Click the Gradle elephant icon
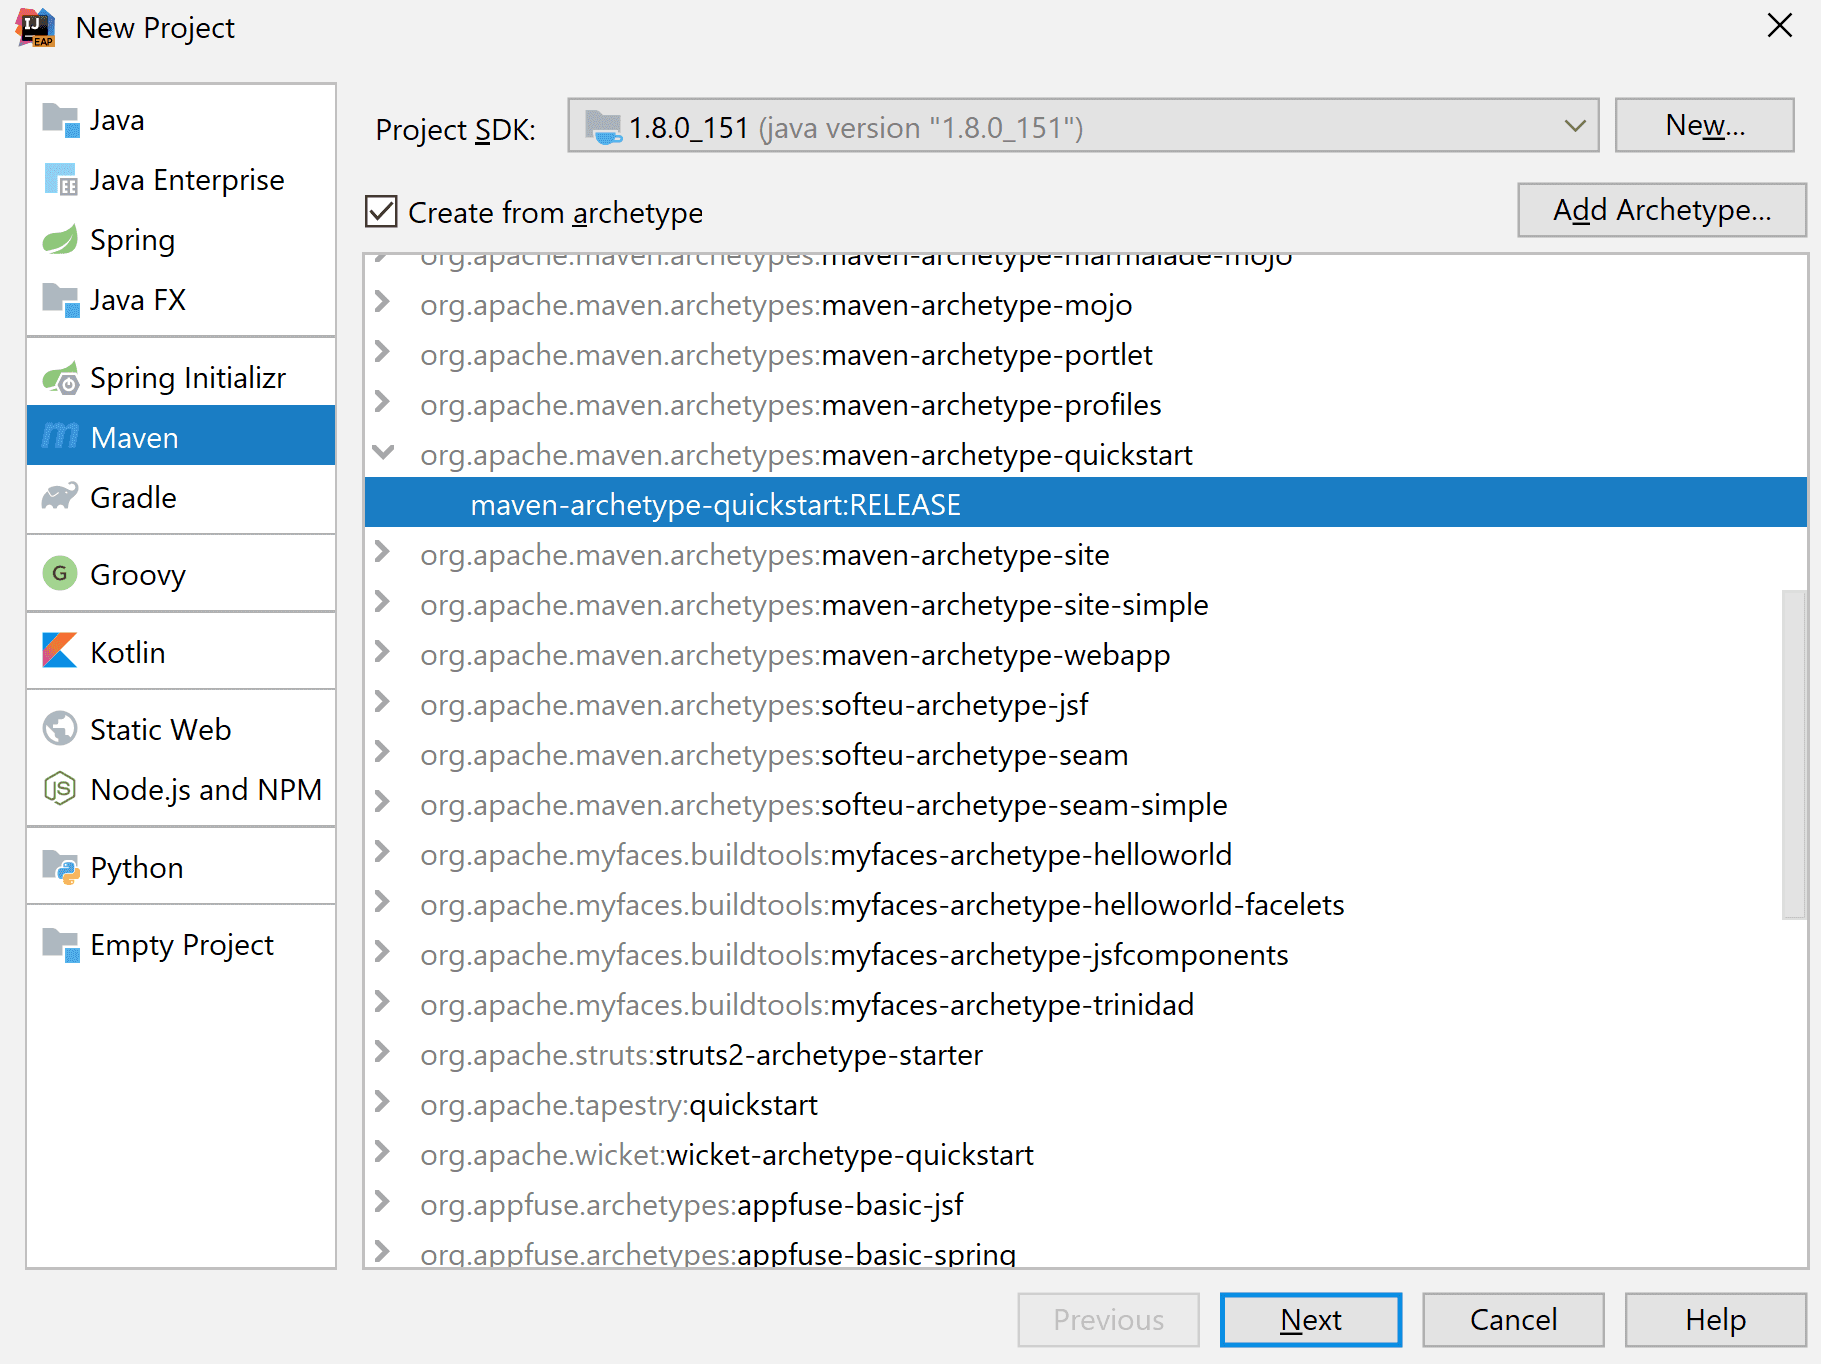Image resolution: width=1821 pixels, height=1364 pixels. (60, 497)
